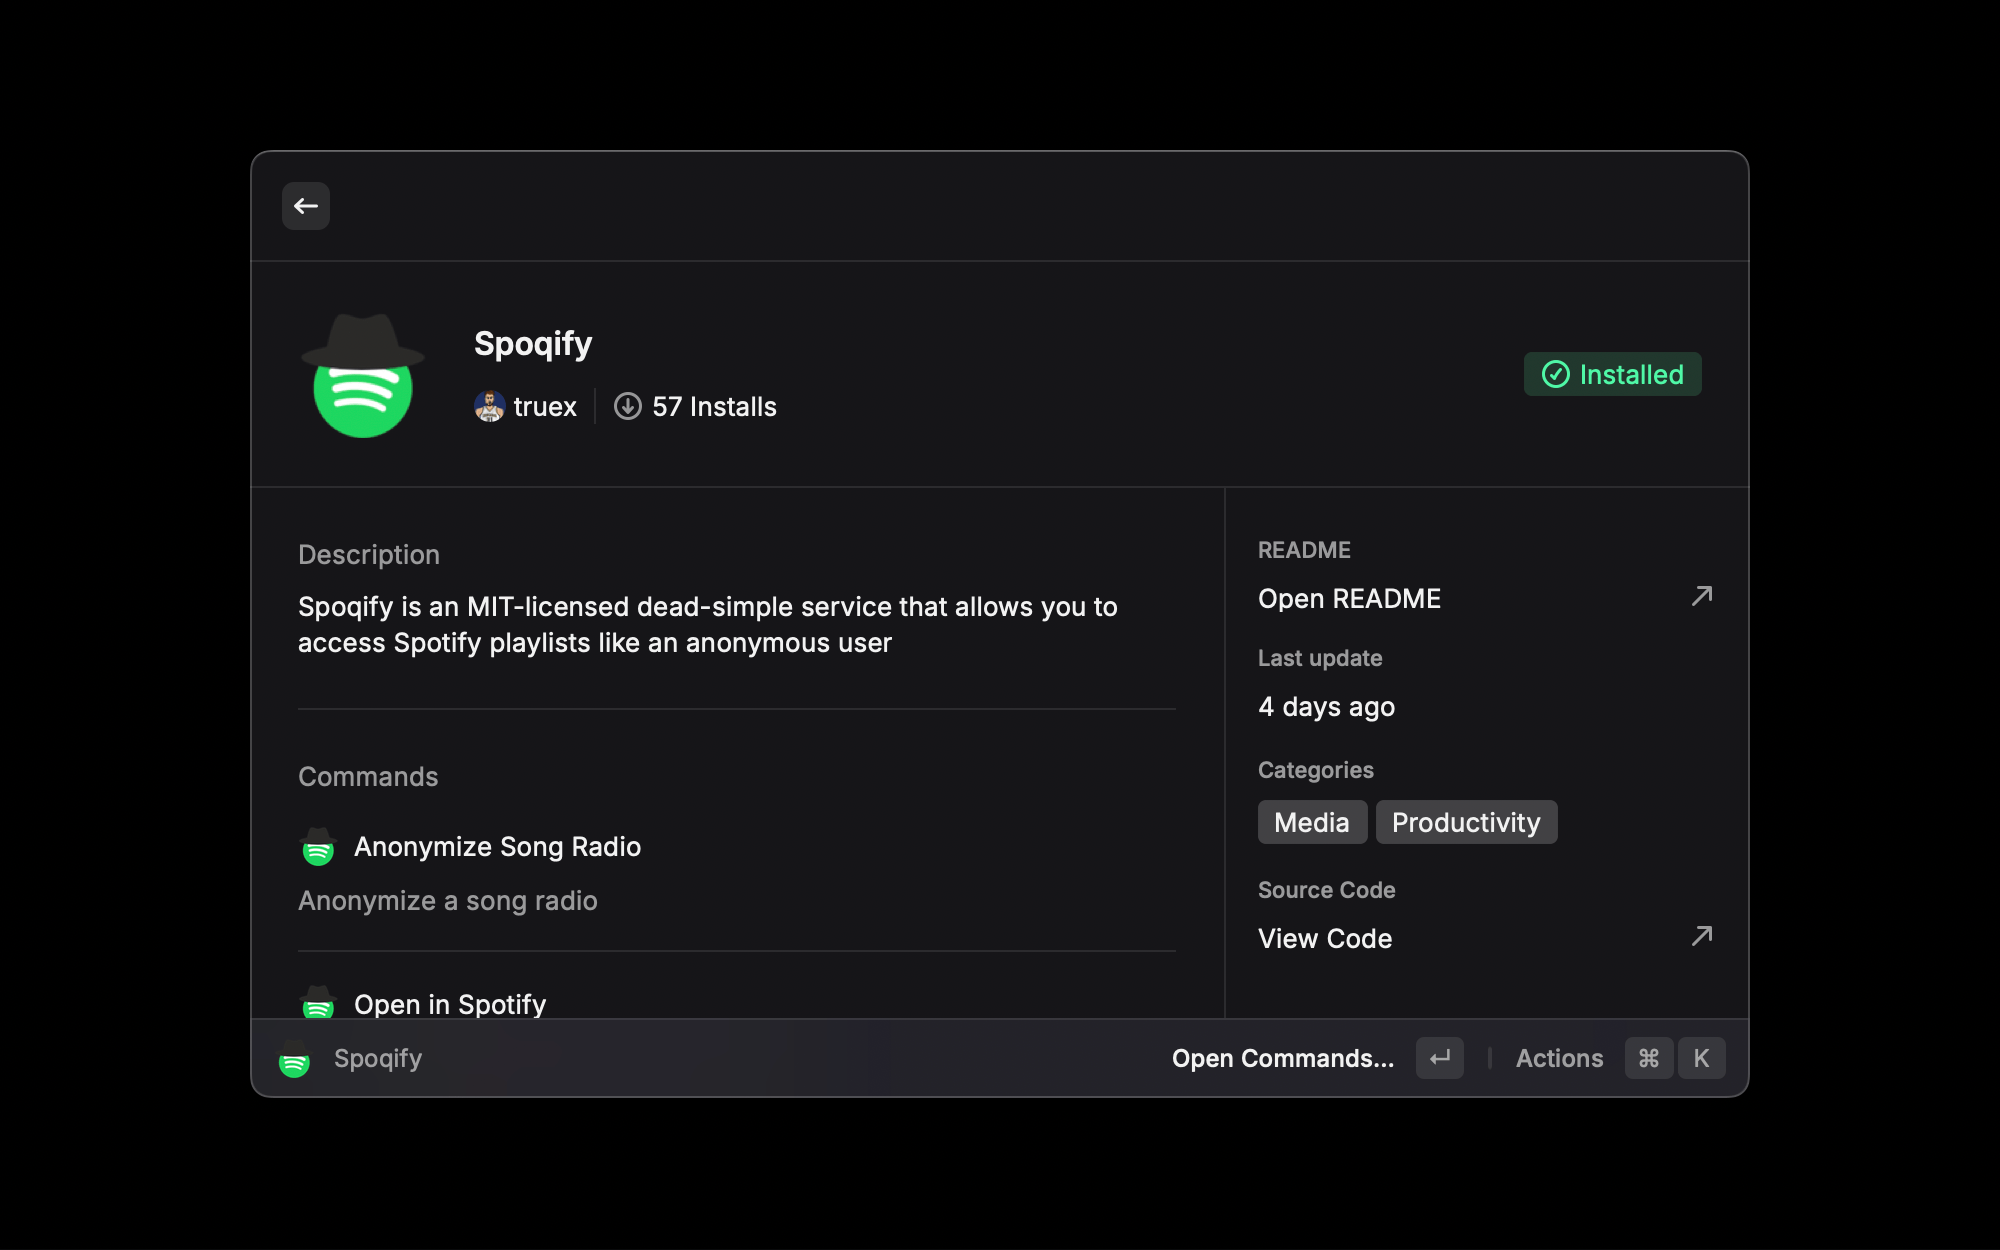Click the truex author name
This screenshot has height=1250, width=2000.
[545, 406]
